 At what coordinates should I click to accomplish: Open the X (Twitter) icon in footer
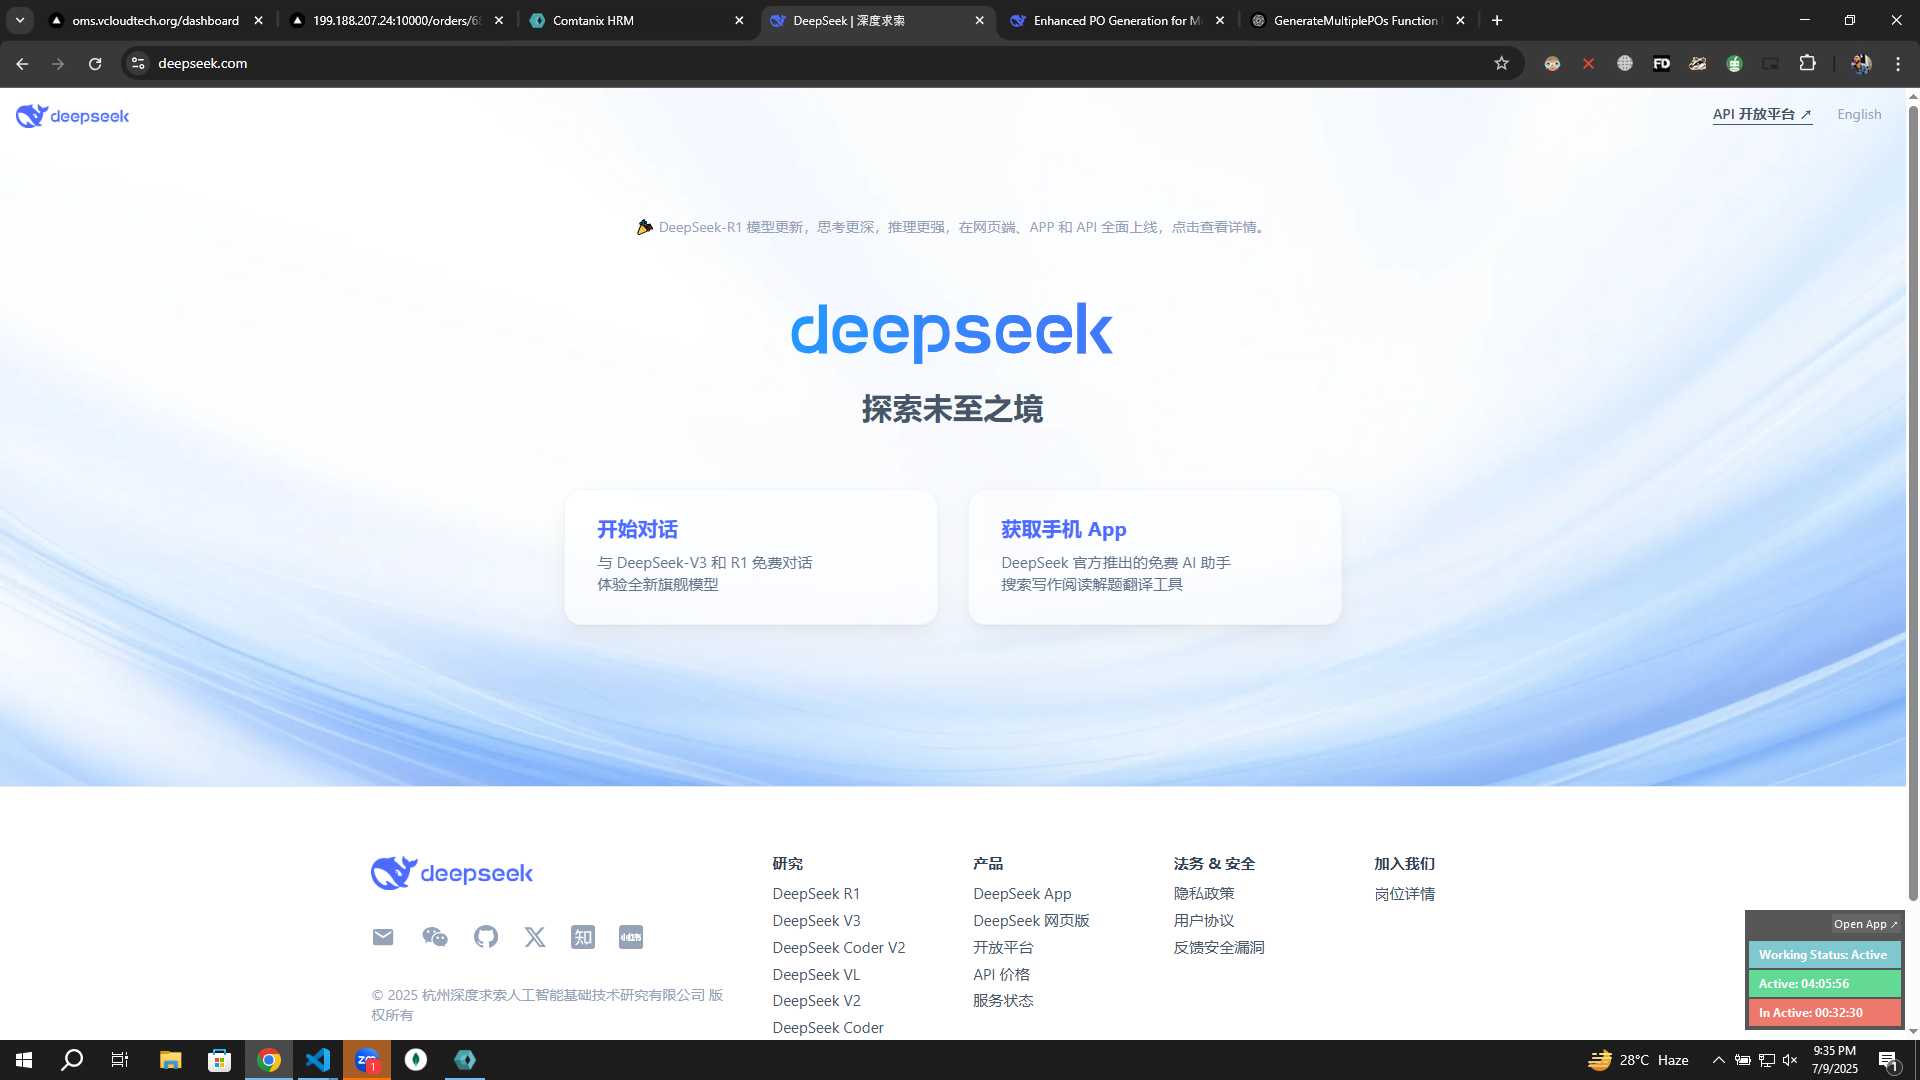pos(535,937)
